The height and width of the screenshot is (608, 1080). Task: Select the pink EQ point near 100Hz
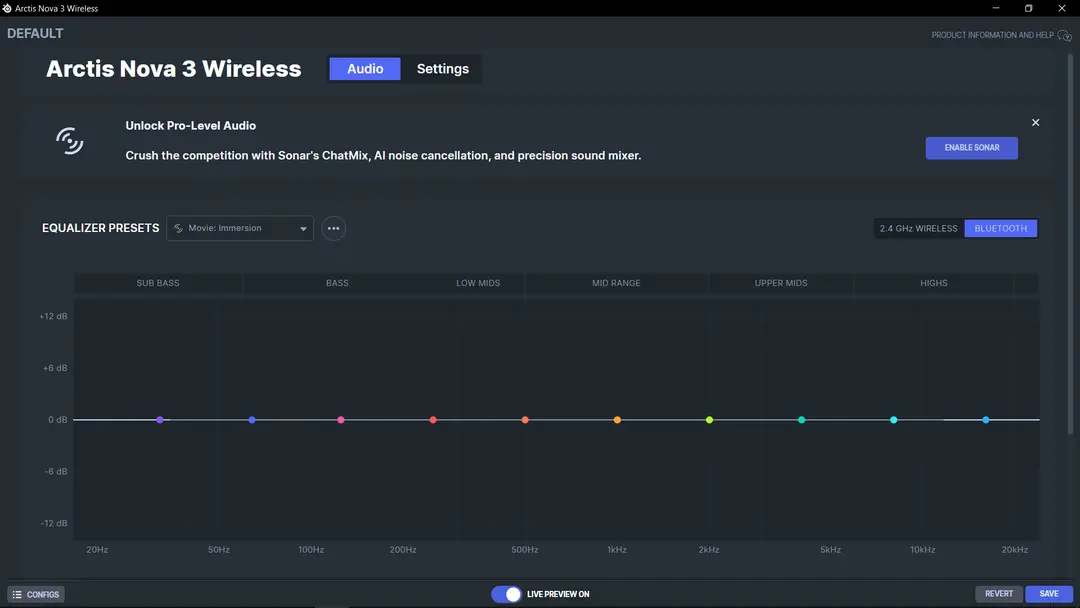click(341, 420)
